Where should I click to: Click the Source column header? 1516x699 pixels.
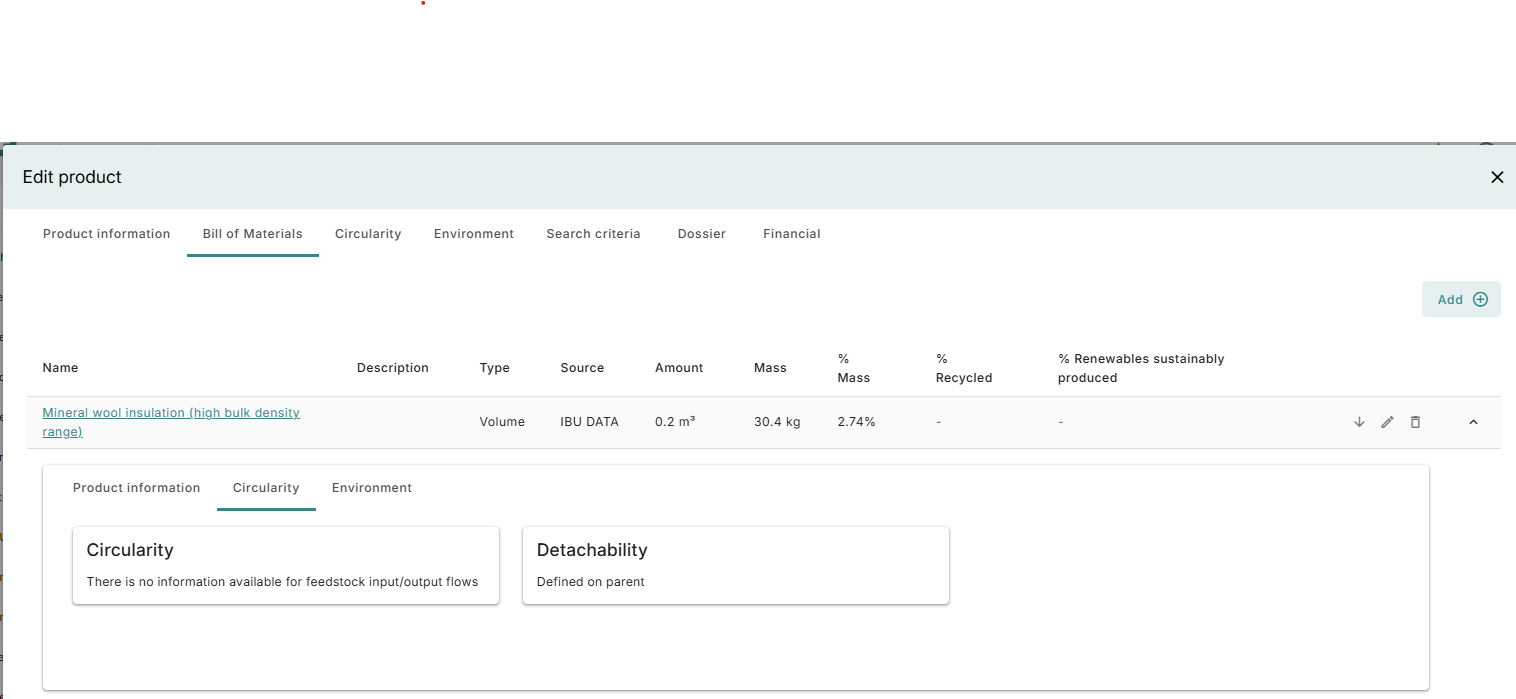[x=582, y=368]
